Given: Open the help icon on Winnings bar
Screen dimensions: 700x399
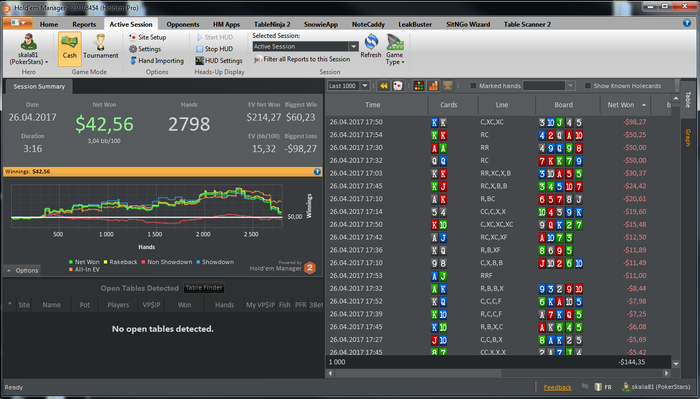Looking at the screenshot, I should point(317,171).
